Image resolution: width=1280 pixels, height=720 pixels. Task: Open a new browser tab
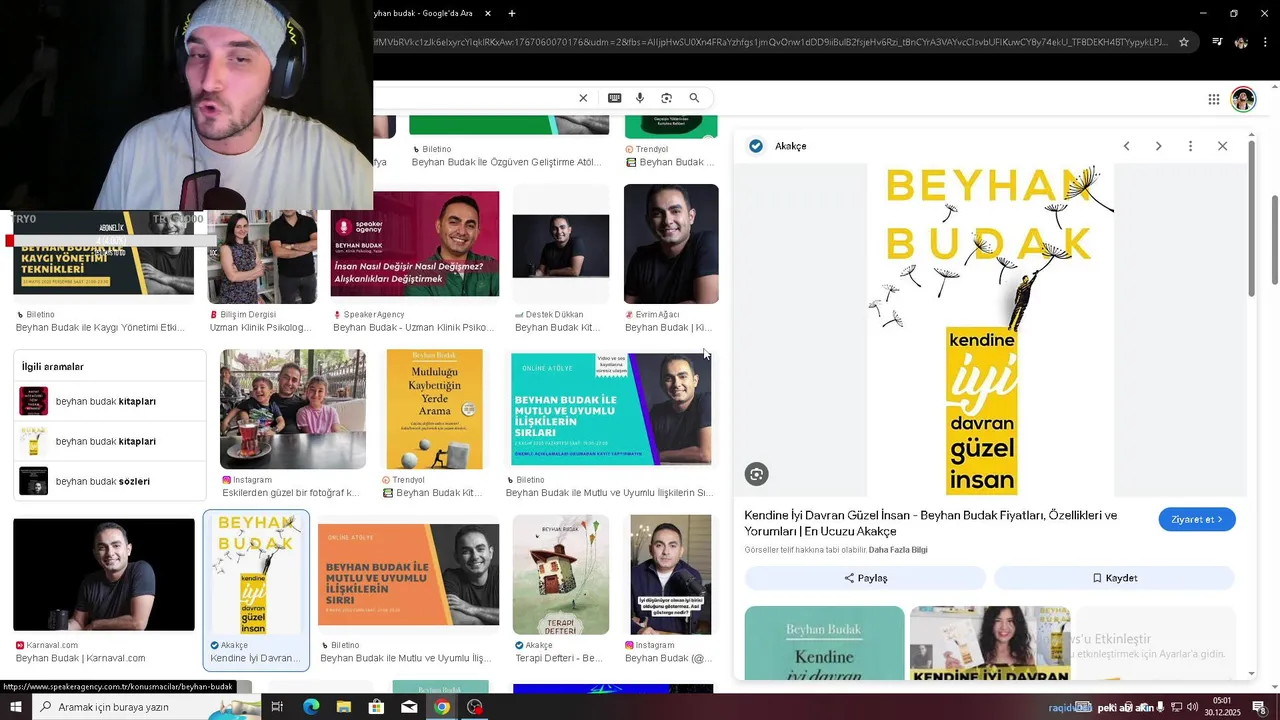(512, 13)
